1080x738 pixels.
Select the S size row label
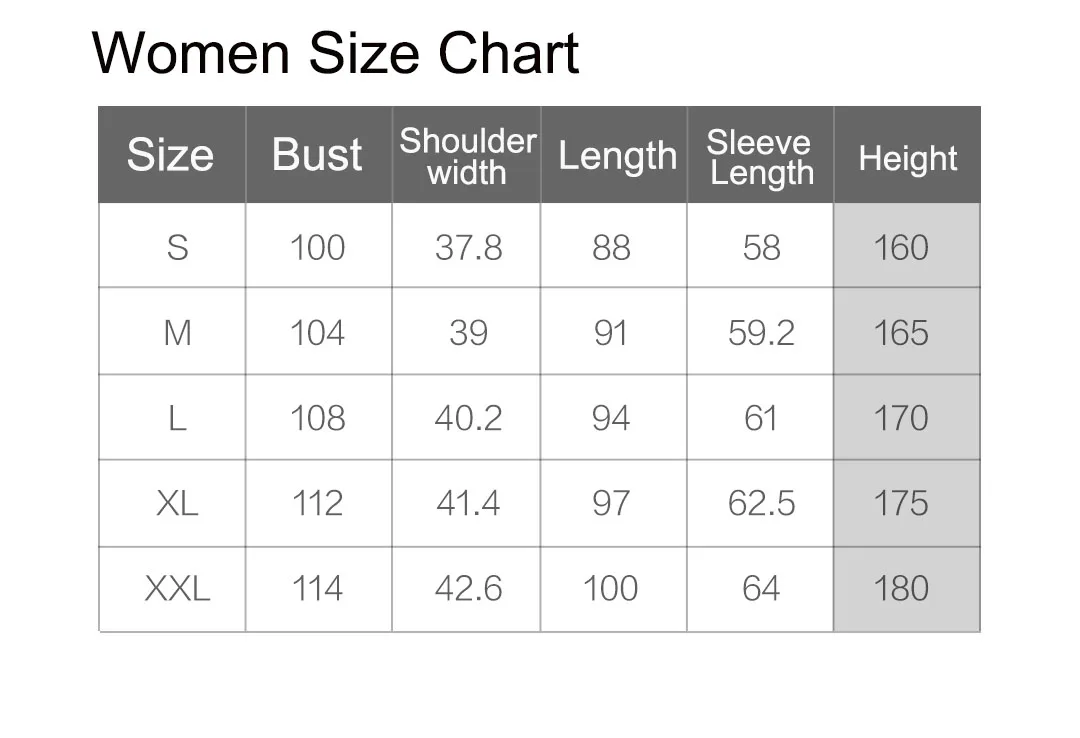click(x=172, y=245)
